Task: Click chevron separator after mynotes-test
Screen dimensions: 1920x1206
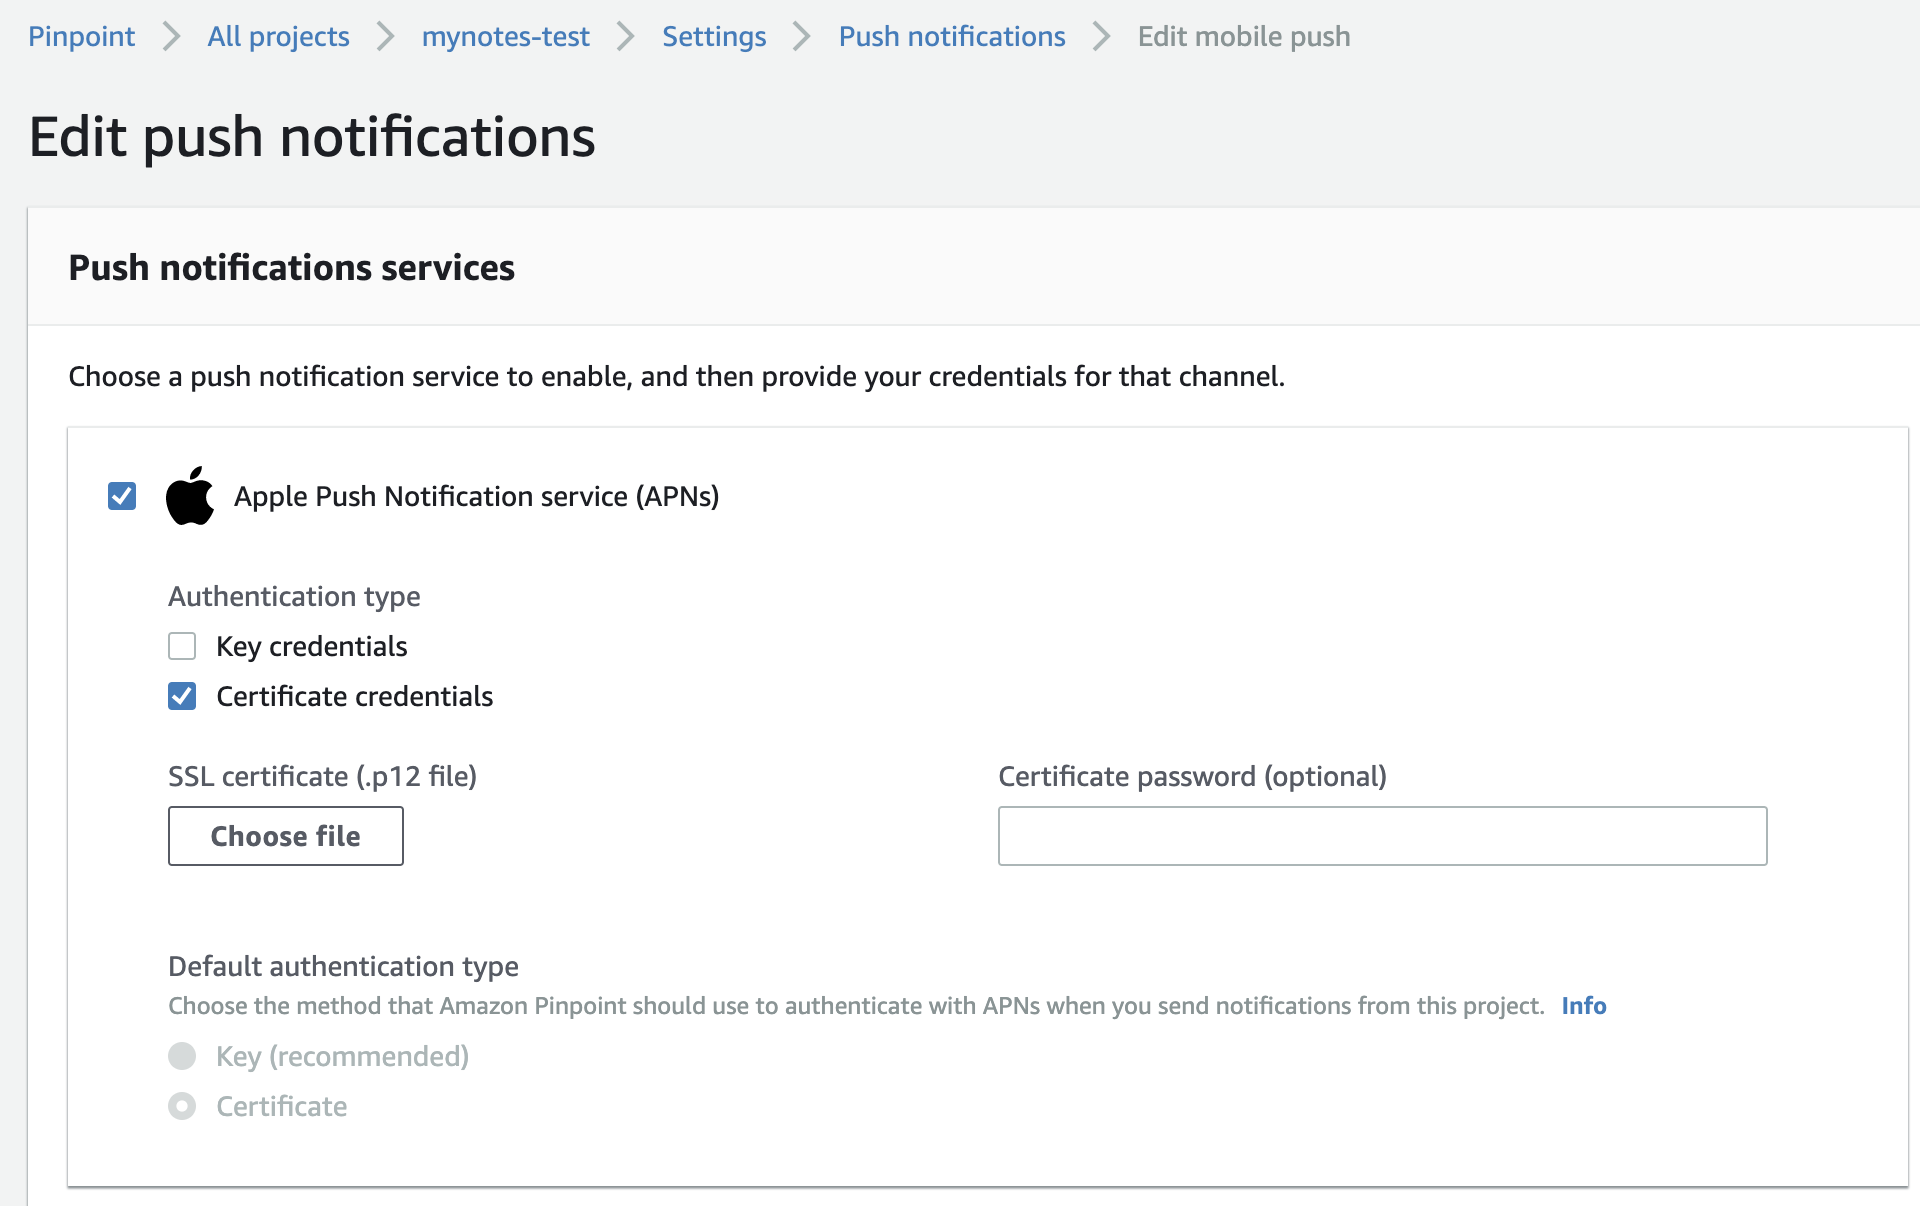Action: click(x=626, y=37)
